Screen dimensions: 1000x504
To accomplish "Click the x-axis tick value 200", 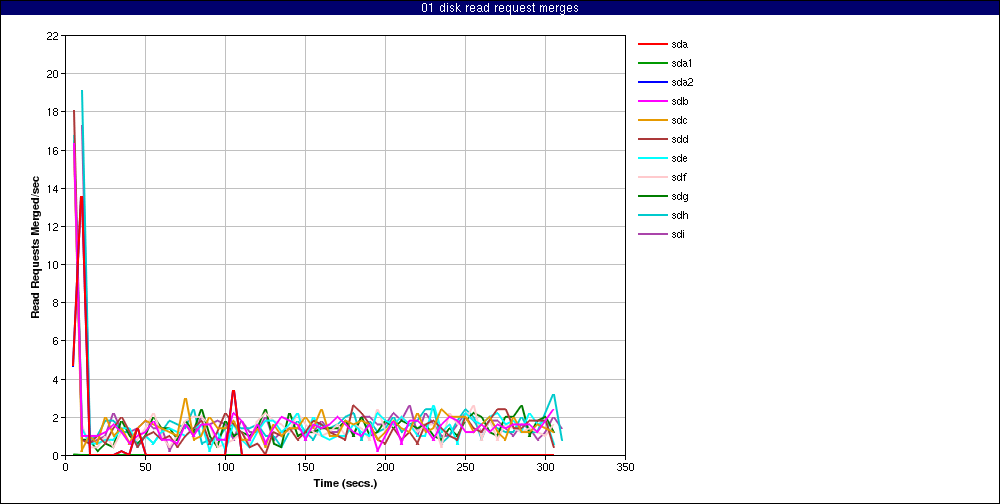I will pos(385,467).
